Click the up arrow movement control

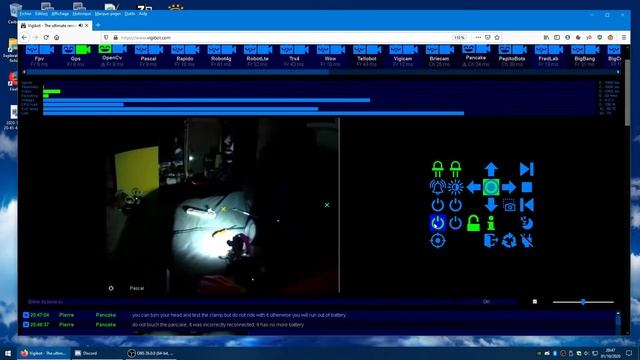[491, 169]
